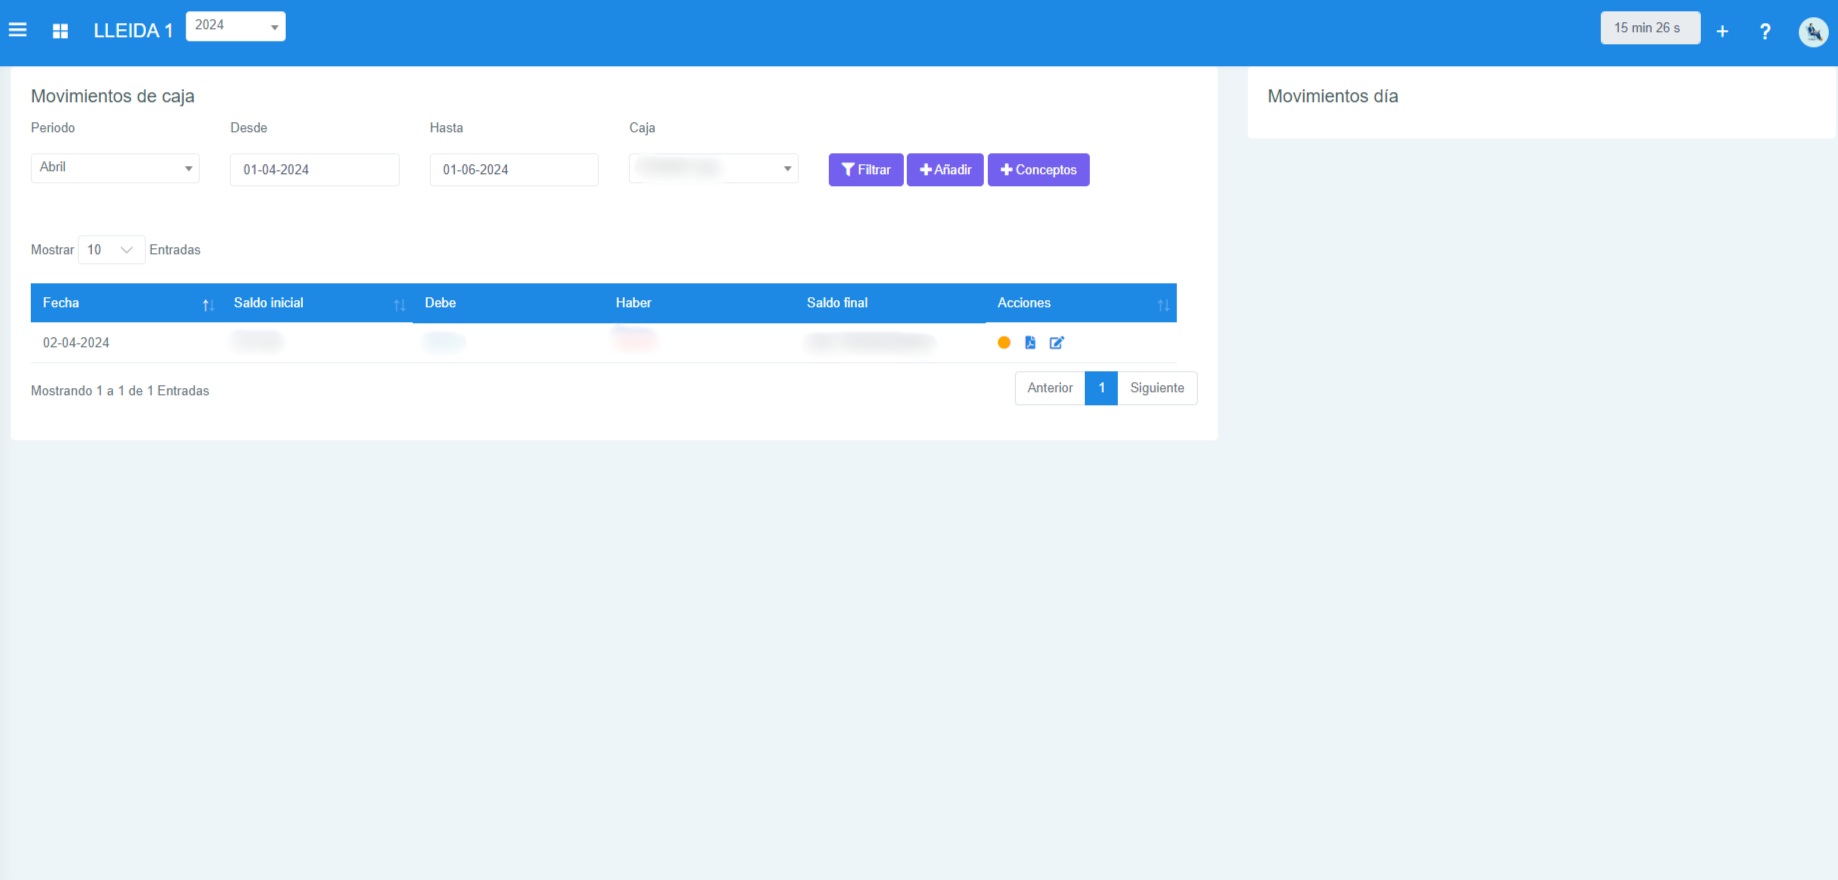Expand the Periodo dropdown showing Abril
1838x880 pixels.
click(x=115, y=168)
